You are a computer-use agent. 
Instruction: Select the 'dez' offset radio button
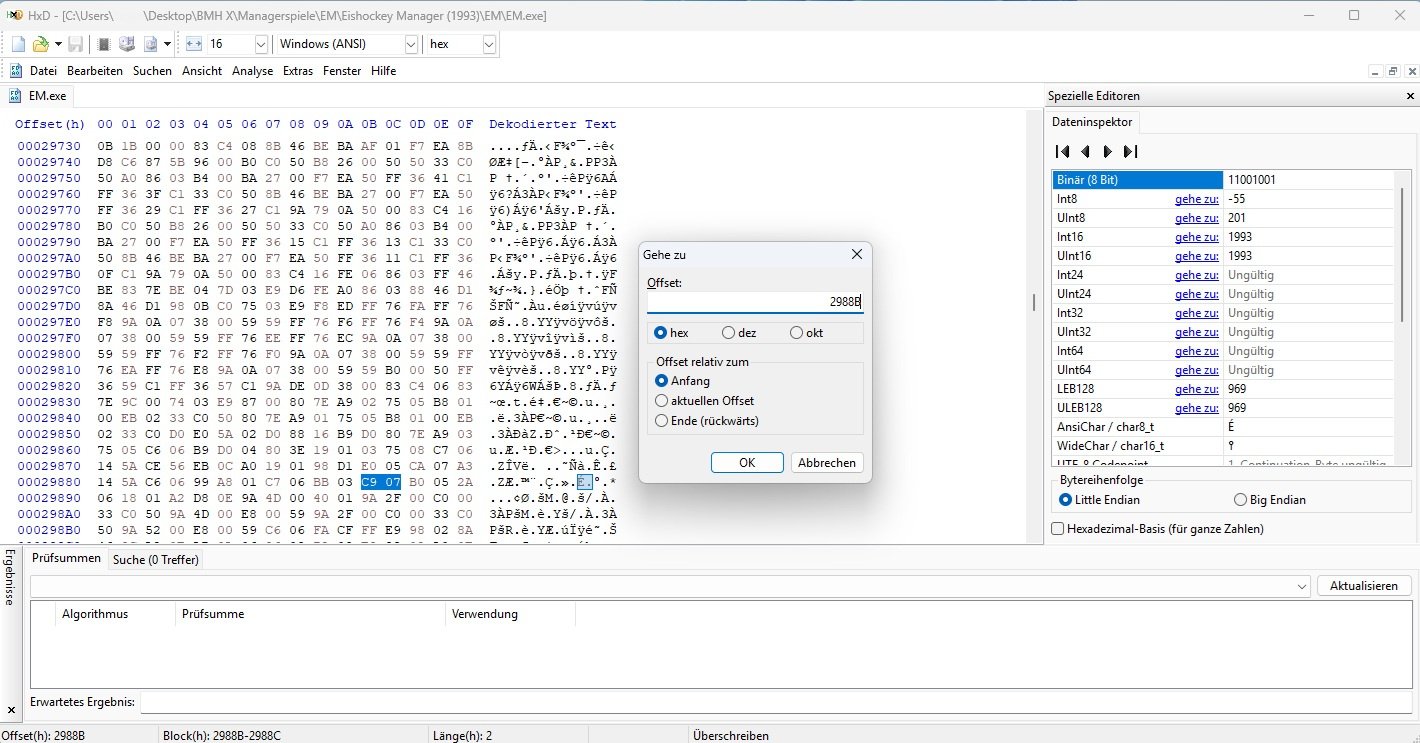(728, 333)
